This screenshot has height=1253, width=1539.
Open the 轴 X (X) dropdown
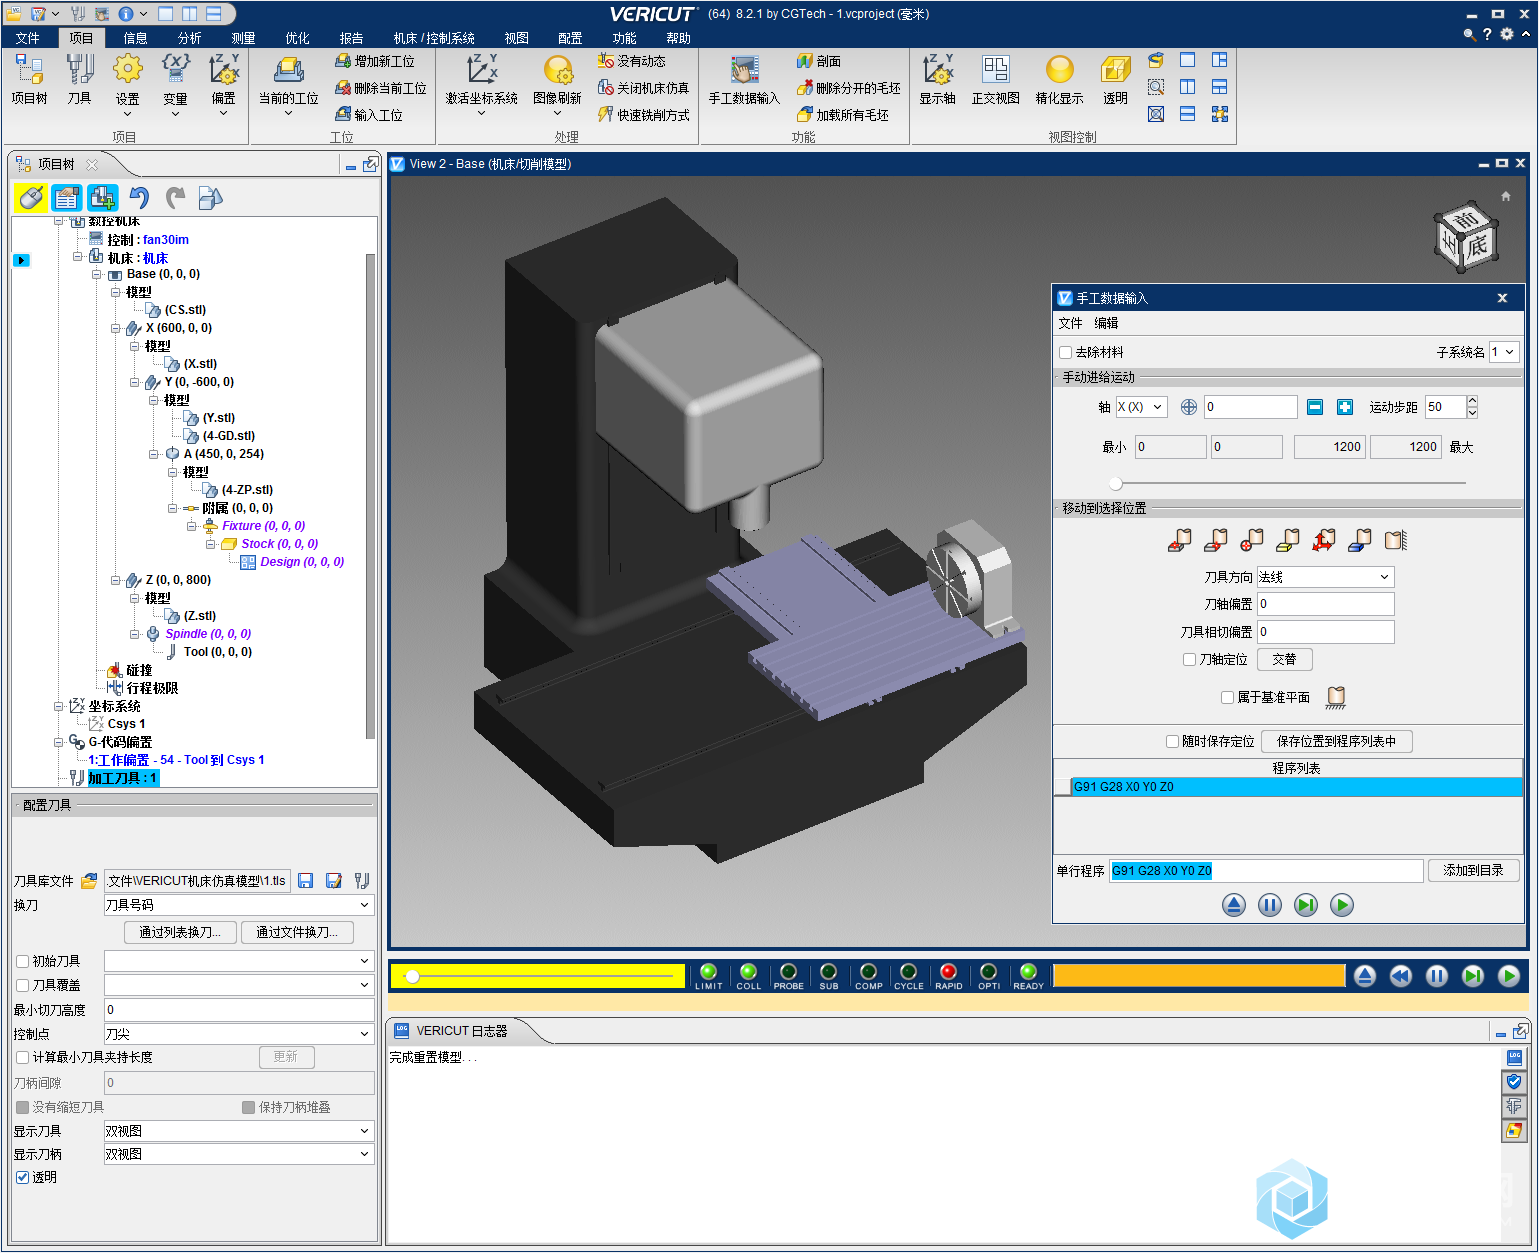click(x=1141, y=407)
